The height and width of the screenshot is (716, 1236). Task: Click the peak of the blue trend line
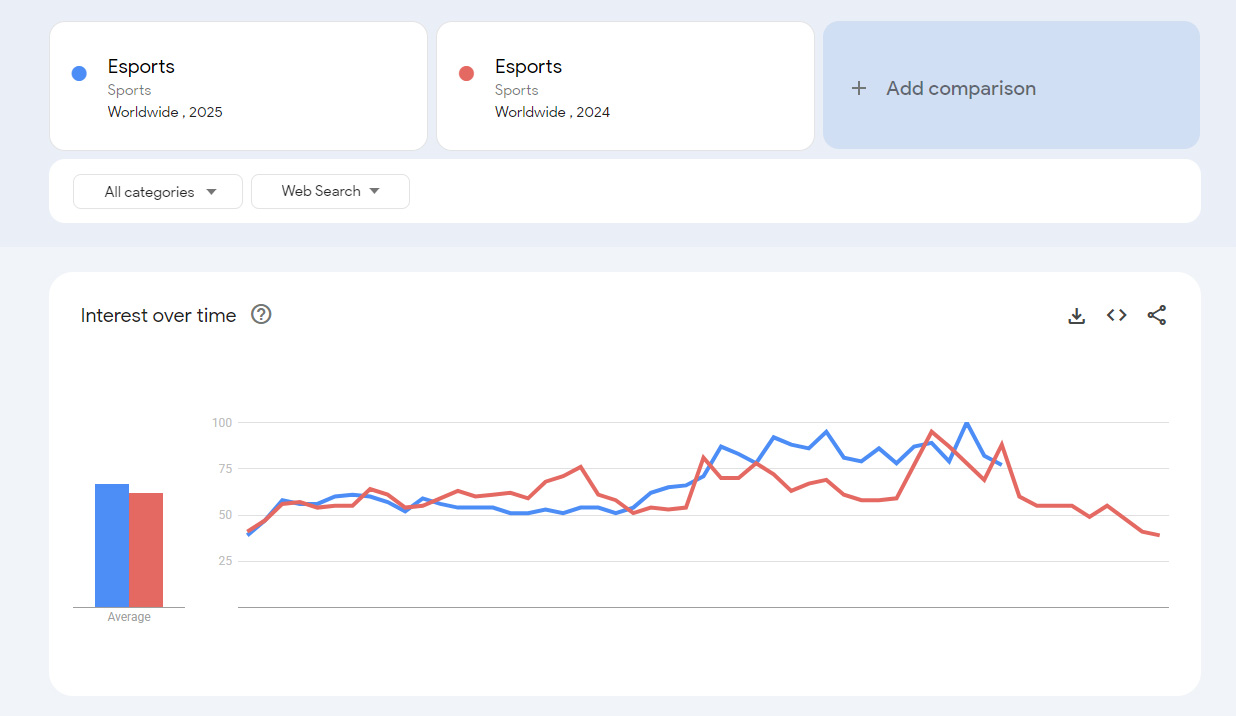point(965,424)
